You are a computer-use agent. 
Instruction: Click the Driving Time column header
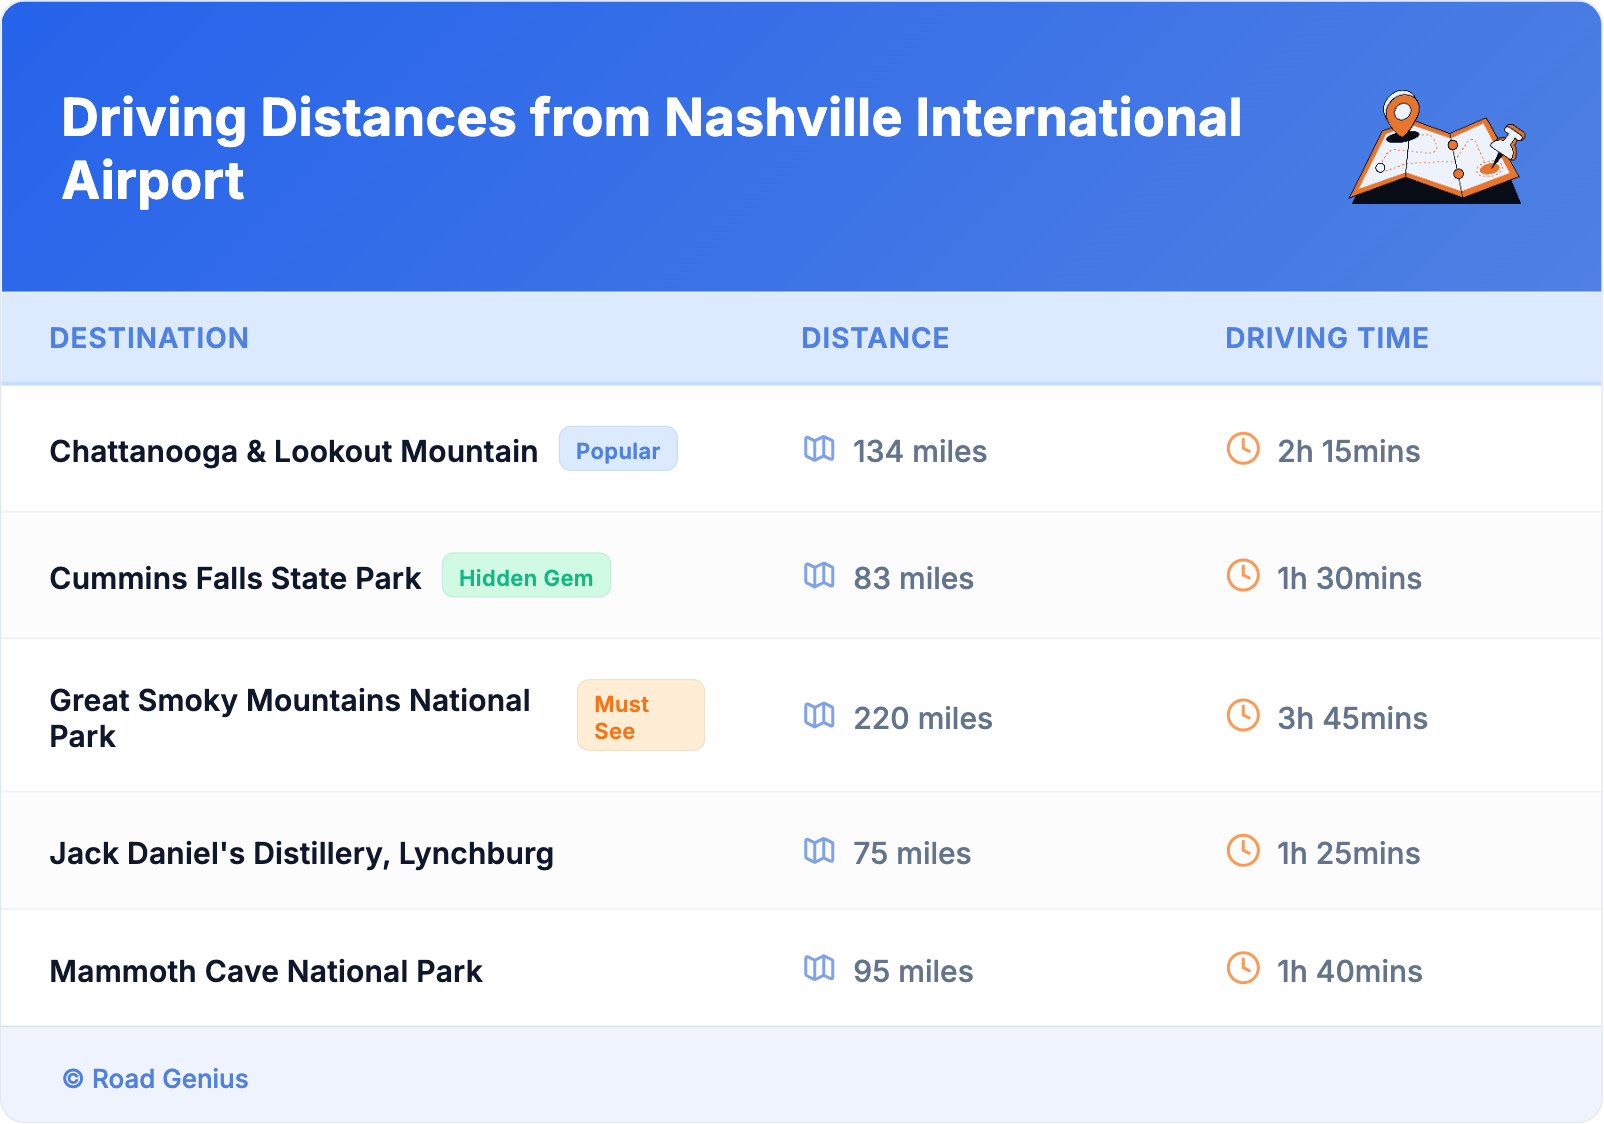[1326, 338]
